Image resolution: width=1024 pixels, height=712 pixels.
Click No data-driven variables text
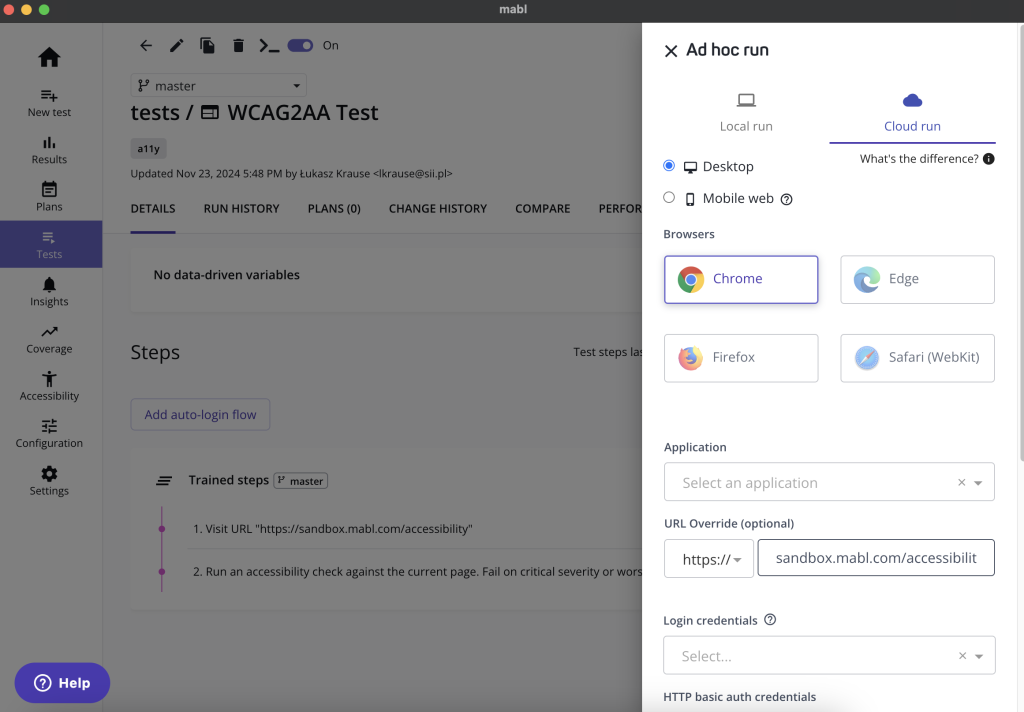pos(227,275)
